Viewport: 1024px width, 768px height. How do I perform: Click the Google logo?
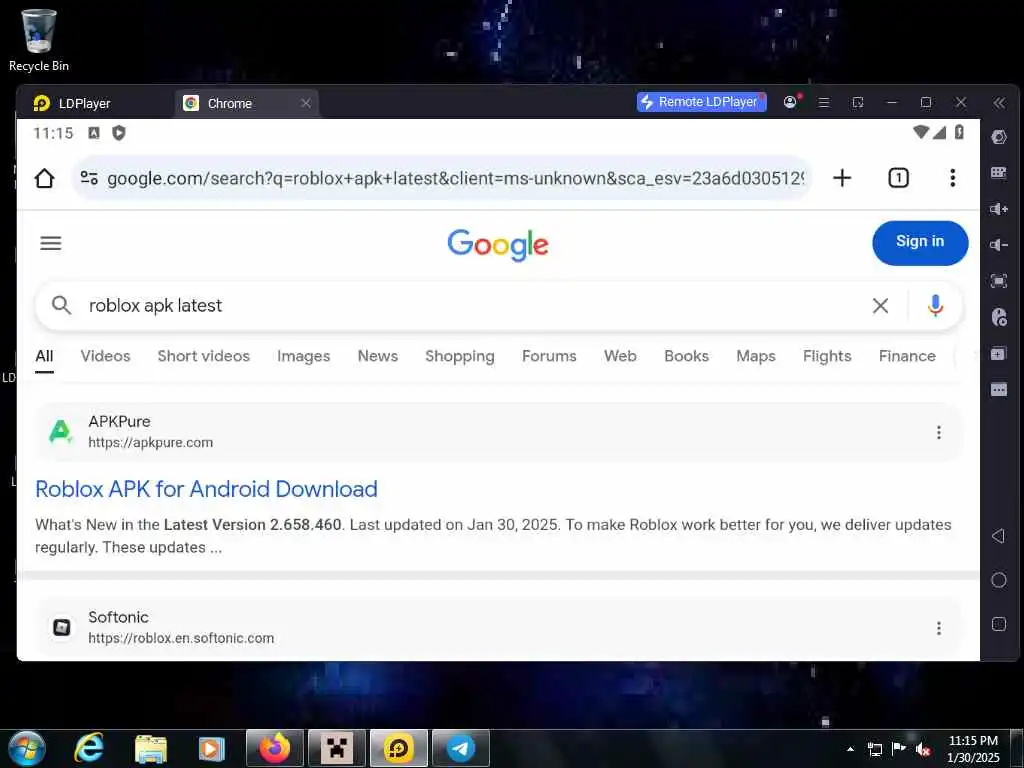498,245
